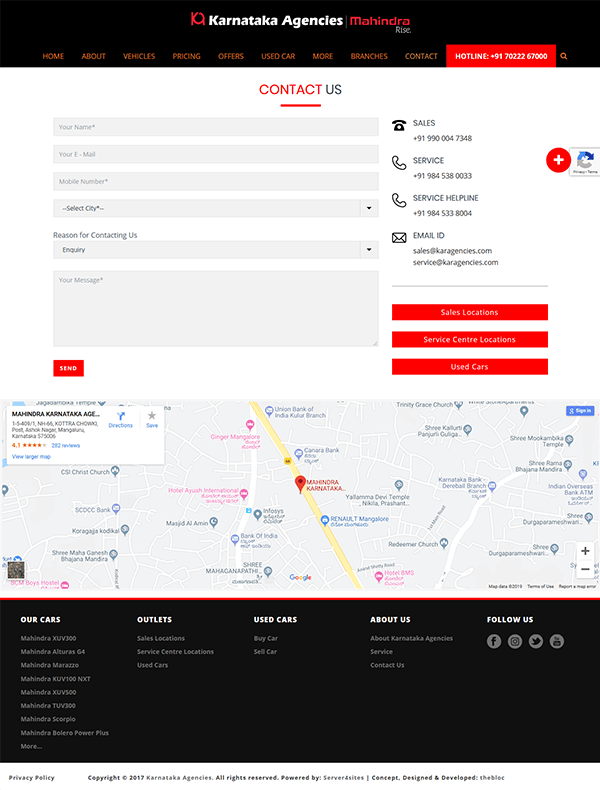This screenshot has width=600, height=790.
Task: Click the search magnifier icon in navbar
Action: (564, 56)
